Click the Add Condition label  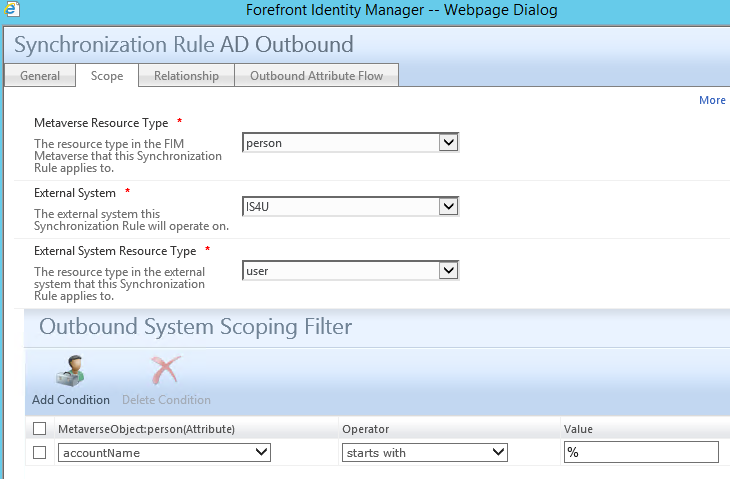pos(71,400)
